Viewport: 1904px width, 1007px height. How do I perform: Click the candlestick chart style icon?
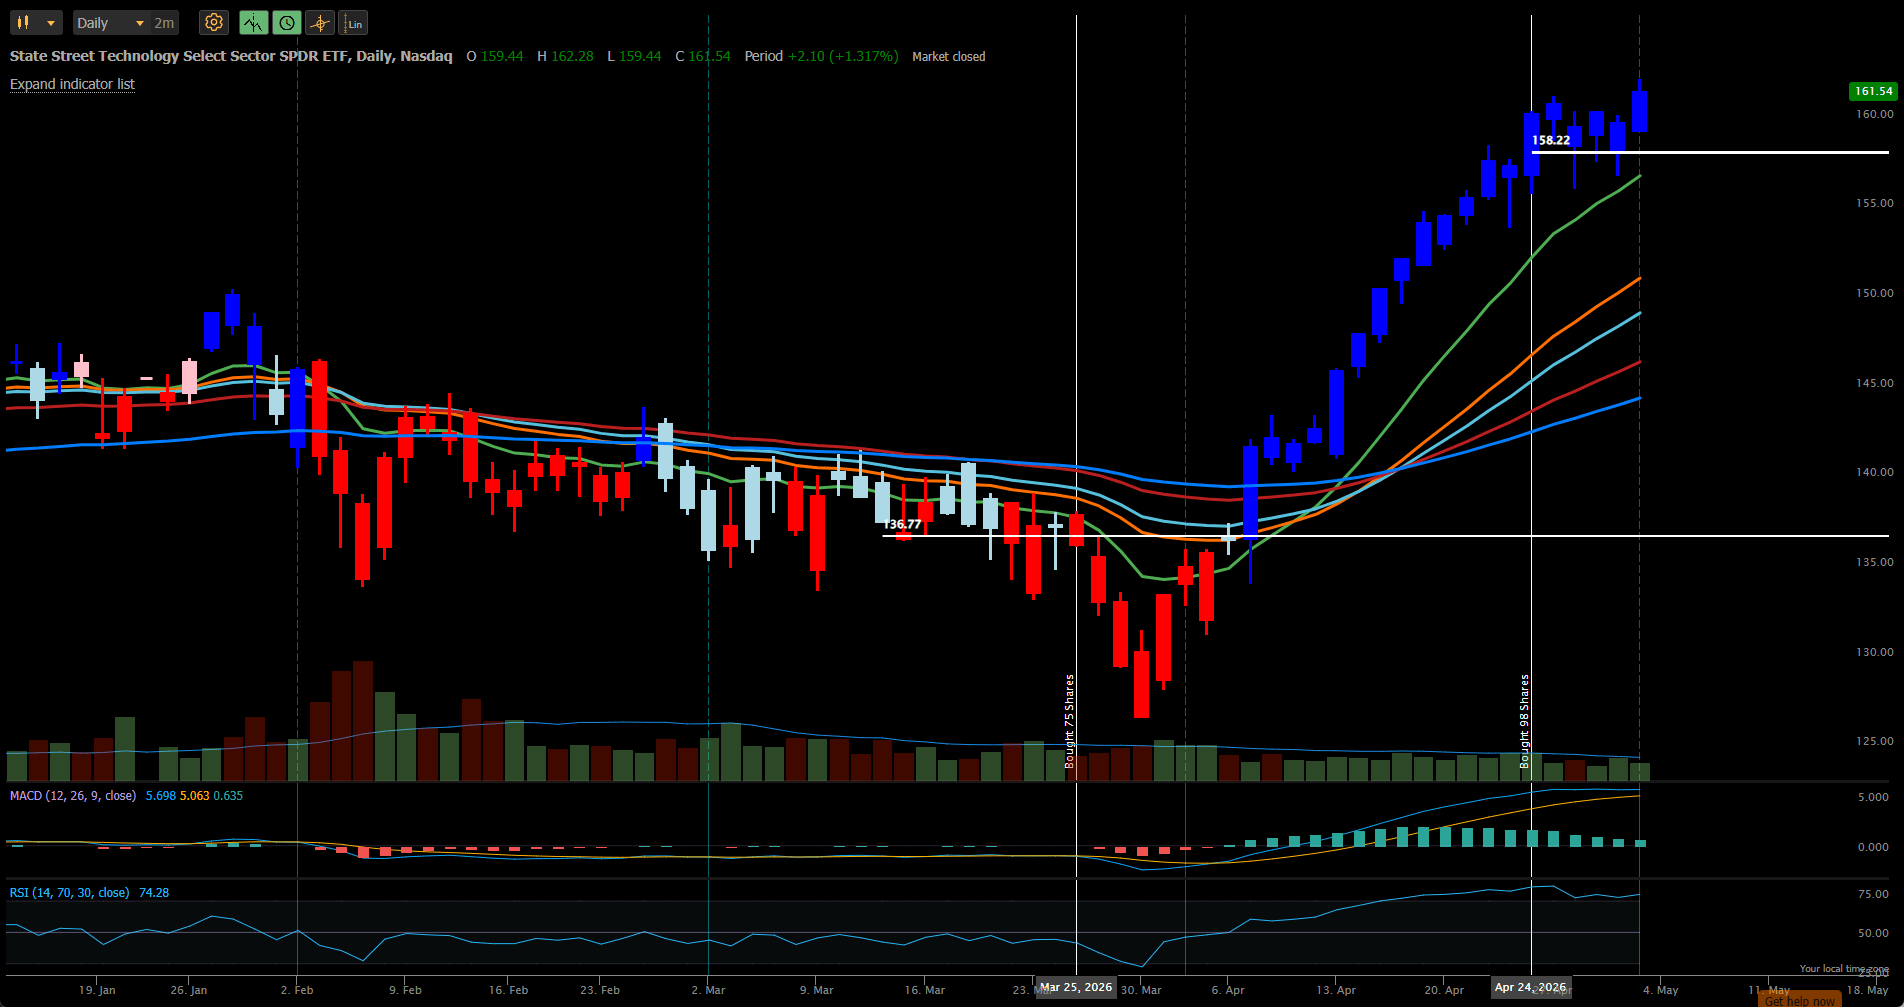(x=23, y=22)
